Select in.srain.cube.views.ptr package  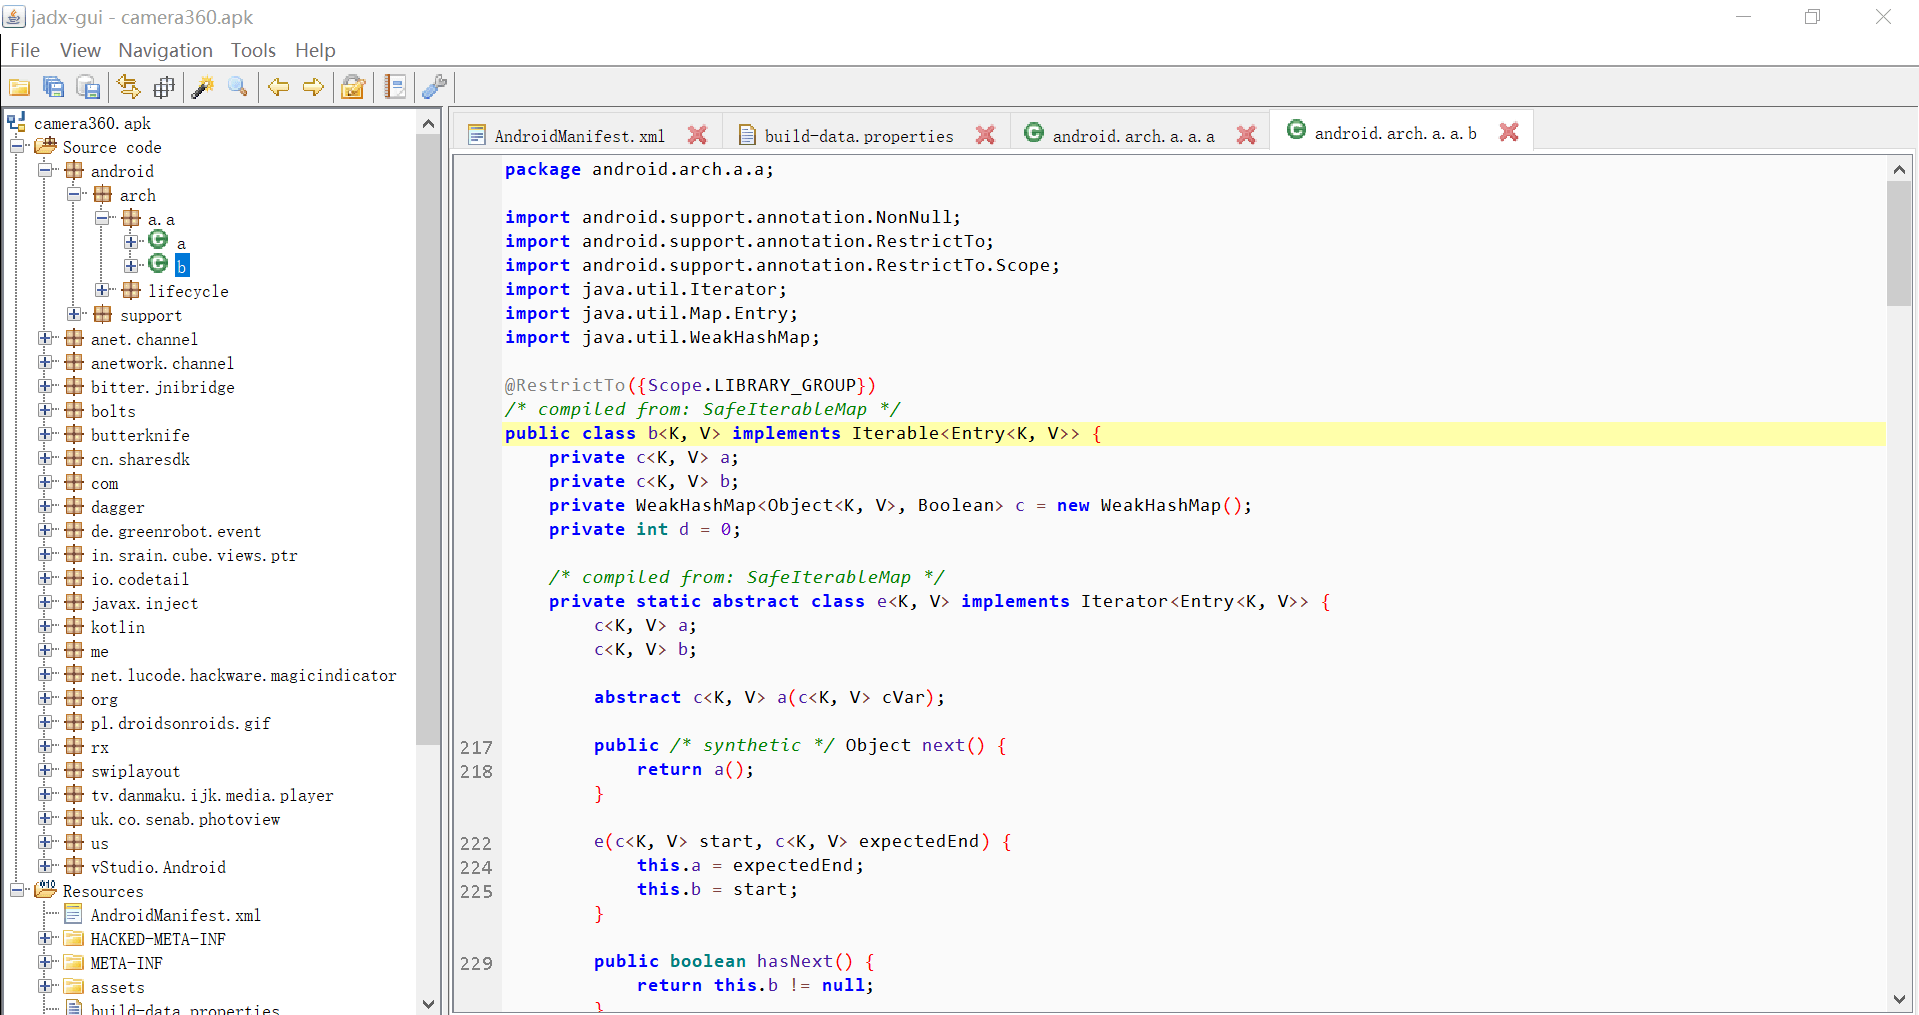(x=194, y=555)
